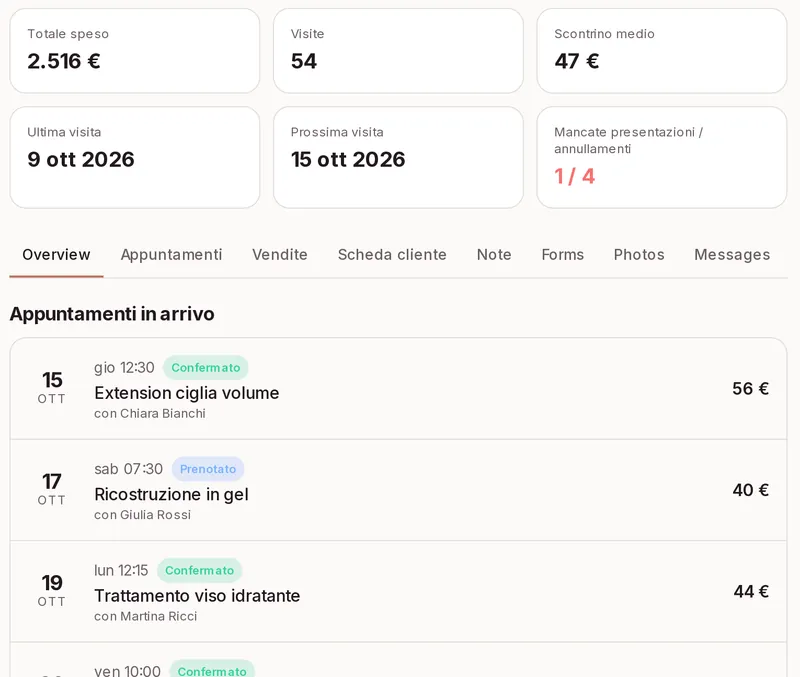Click the Confermato badge on 19 OTT appointment
The width and height of the screenshot is (800, 677).
coord(199,570)
